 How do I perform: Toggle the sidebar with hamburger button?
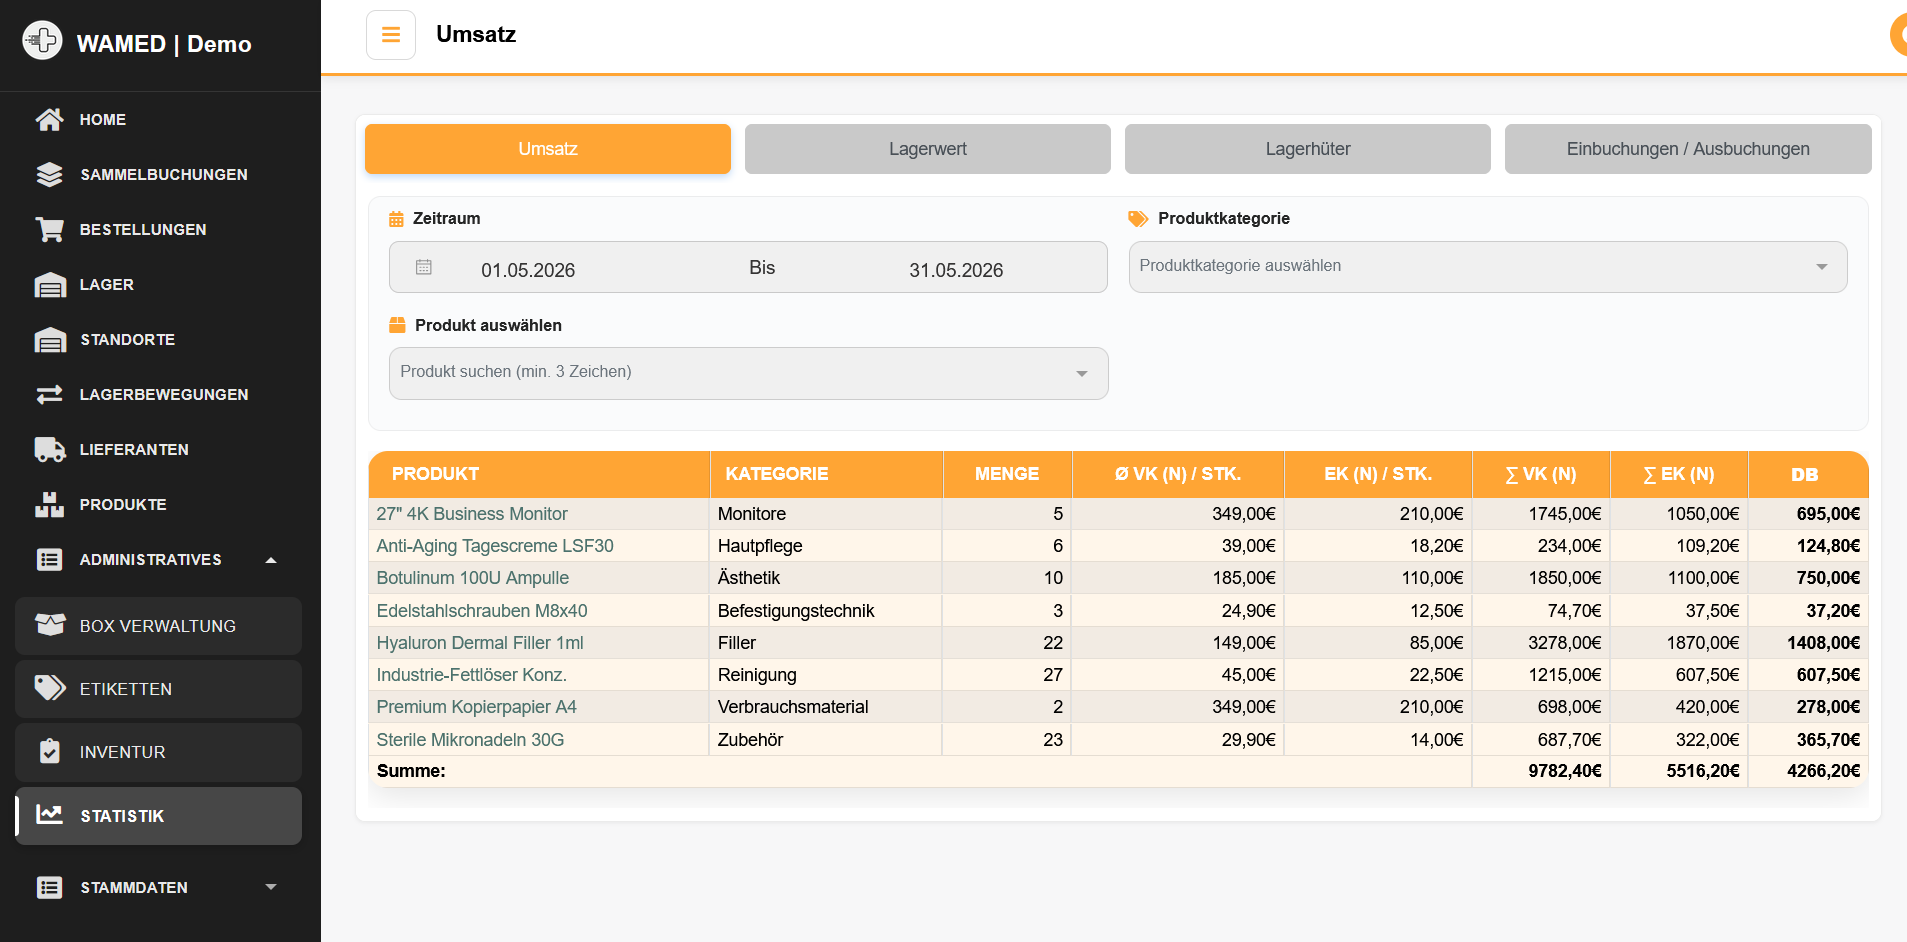(391, 35)
